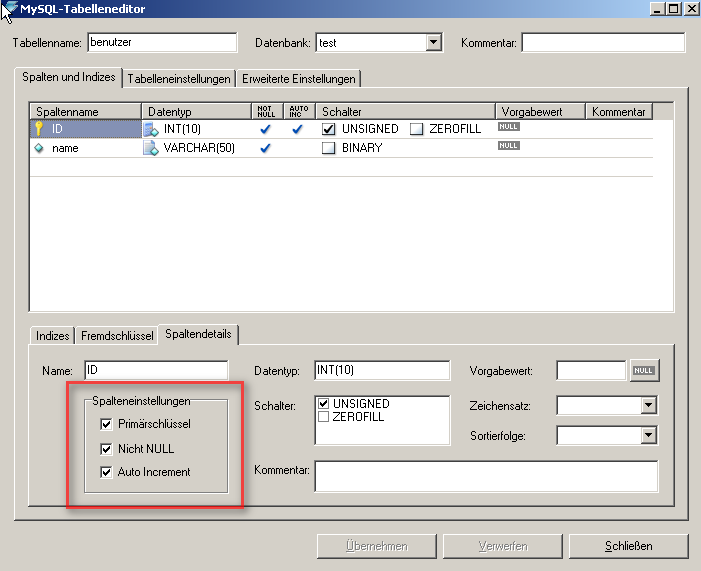
Task: Click the NULL default badge in the name row
Action: [509, 145]
